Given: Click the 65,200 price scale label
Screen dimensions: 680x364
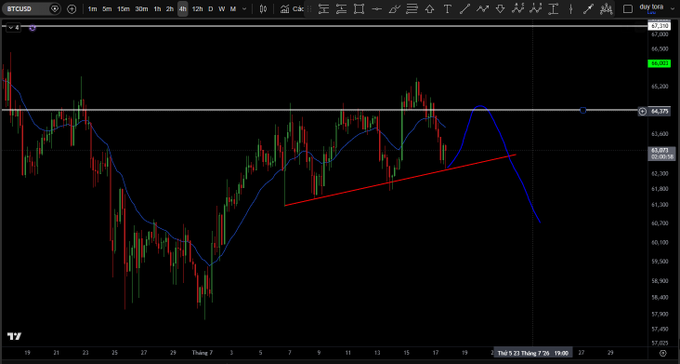Looking at the screenshot, I should [x=660, y=86].
